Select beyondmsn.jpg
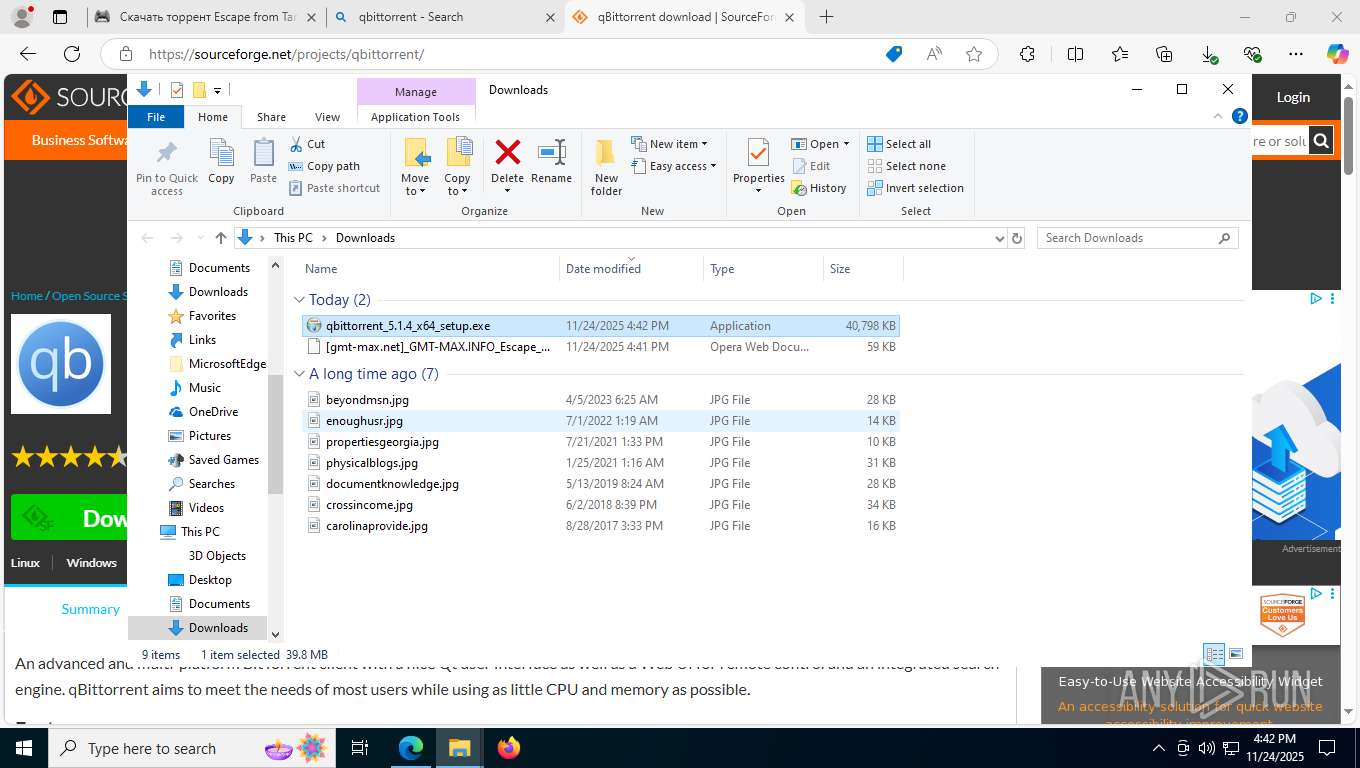The height and width of the screenshot is (768, 1360). (601, 400)
